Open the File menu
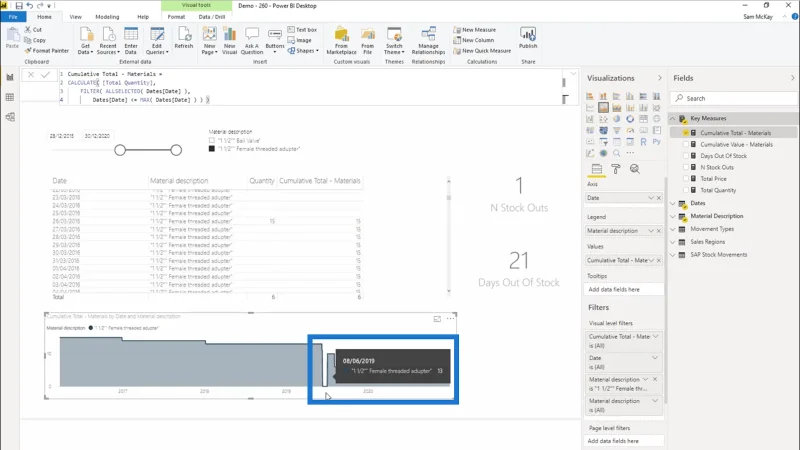Viewport: 800px width, 450px height. tap(13, 17)
